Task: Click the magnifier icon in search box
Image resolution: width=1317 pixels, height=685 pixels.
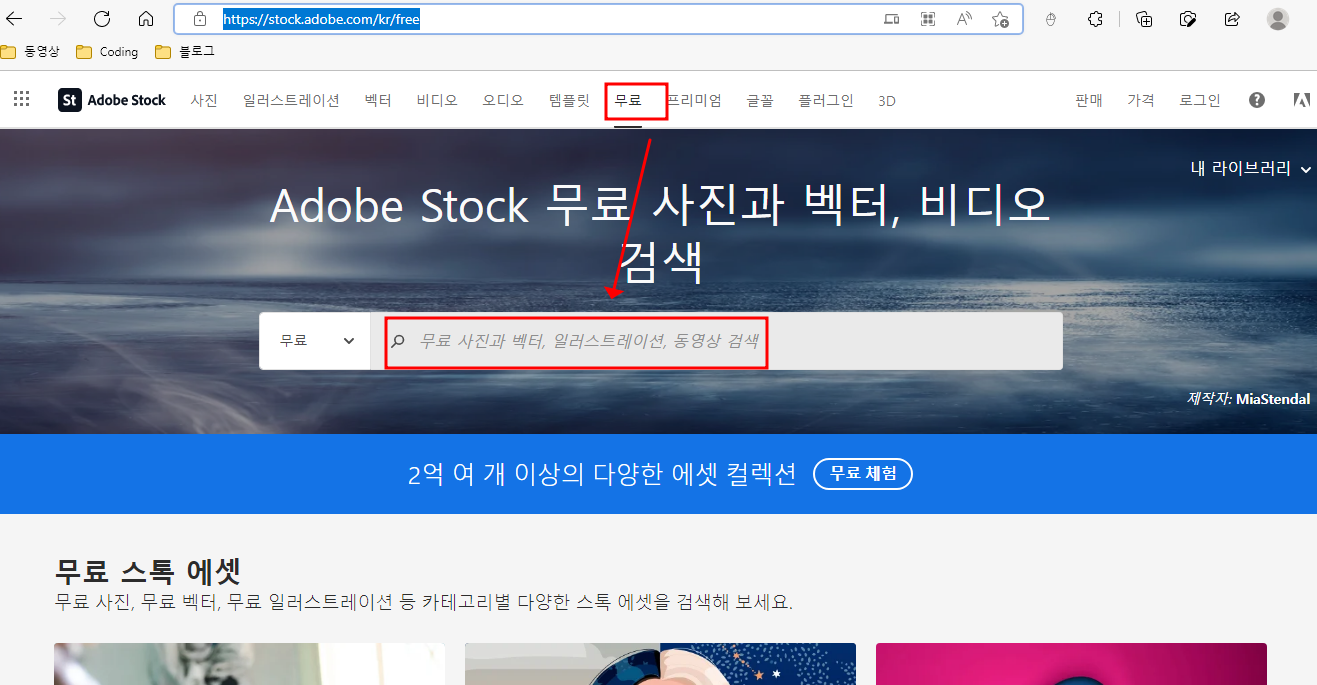Action: pyautogui.click(x=398, y=341)
